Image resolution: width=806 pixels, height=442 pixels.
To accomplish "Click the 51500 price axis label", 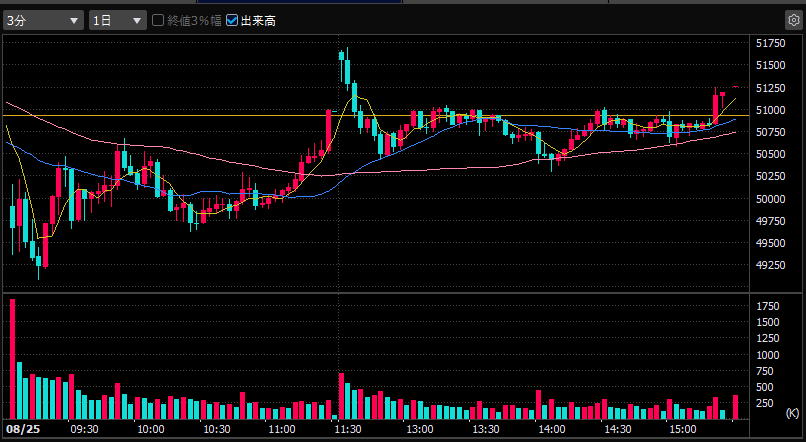I will pyautogui.click(x=771, y=65).
